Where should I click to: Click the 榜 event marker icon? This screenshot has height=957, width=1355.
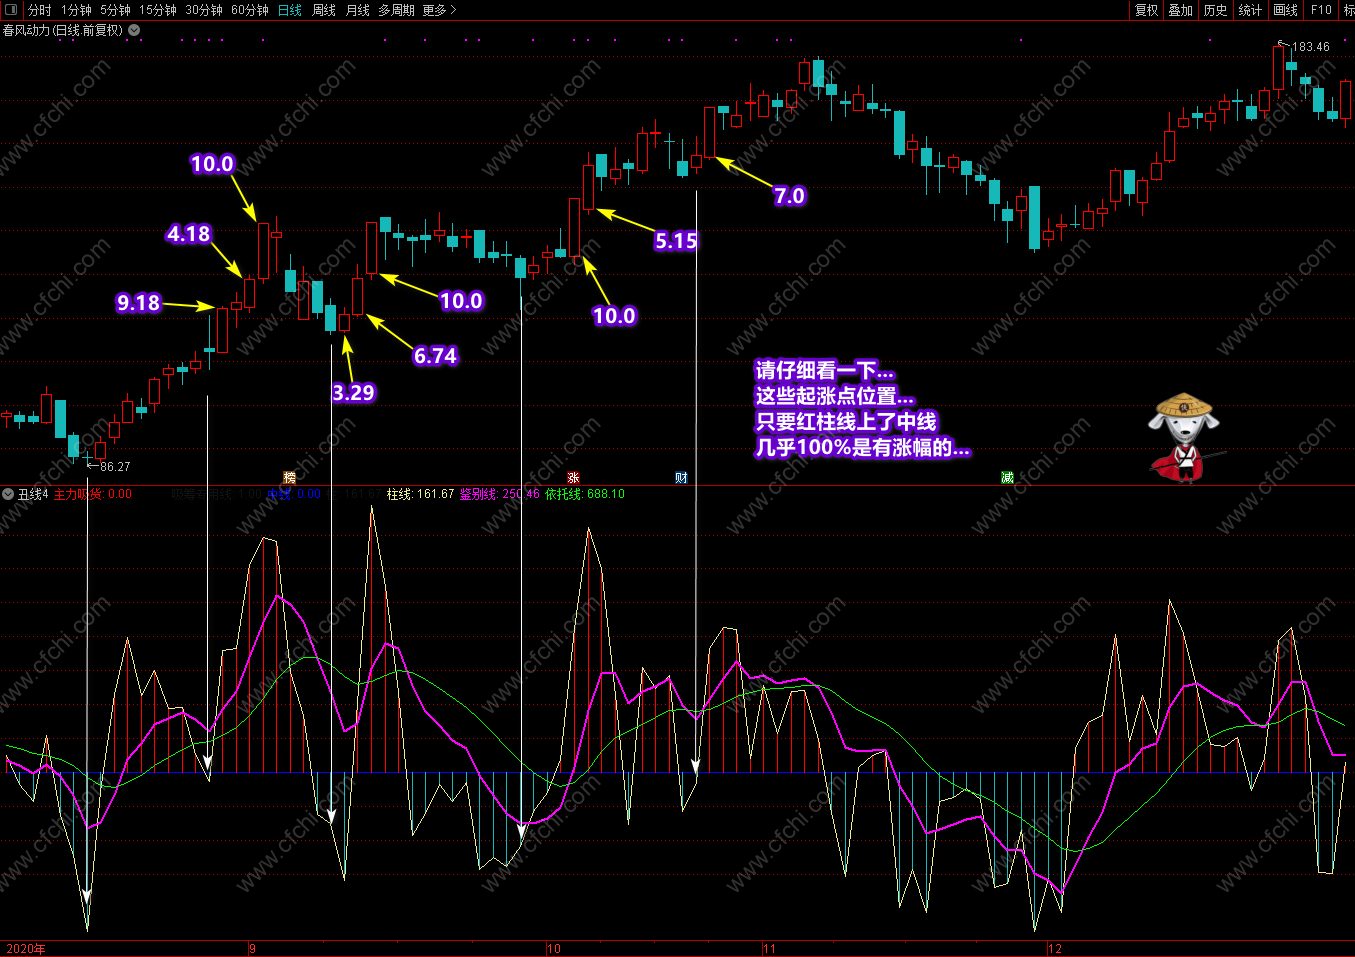pos(290,478)
